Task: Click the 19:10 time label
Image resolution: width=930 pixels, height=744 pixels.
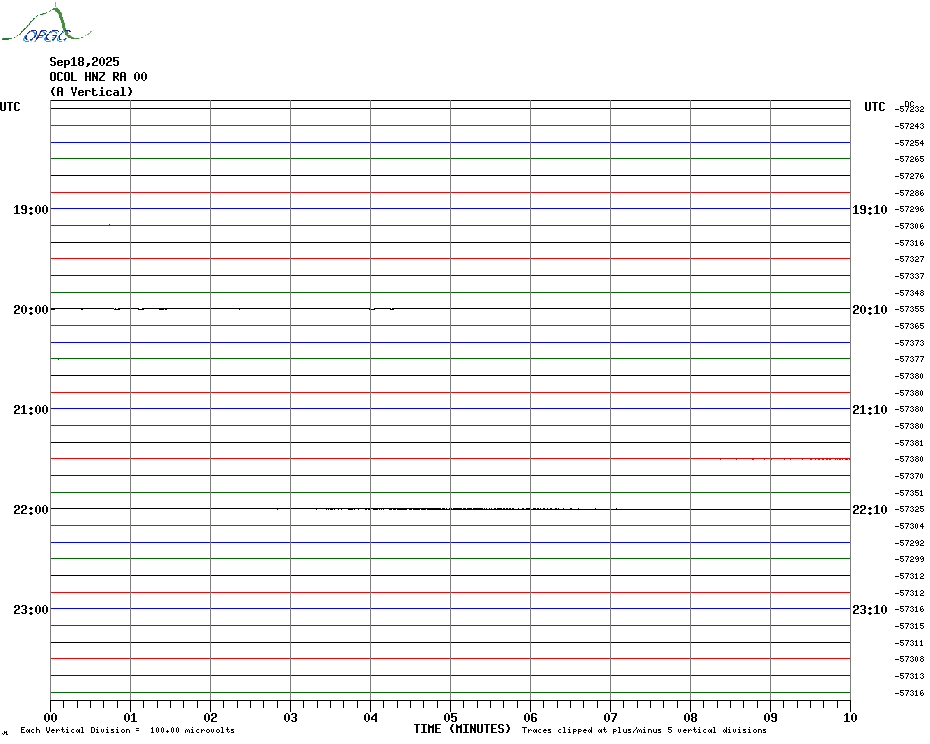Action: click(x=870, y=209)
